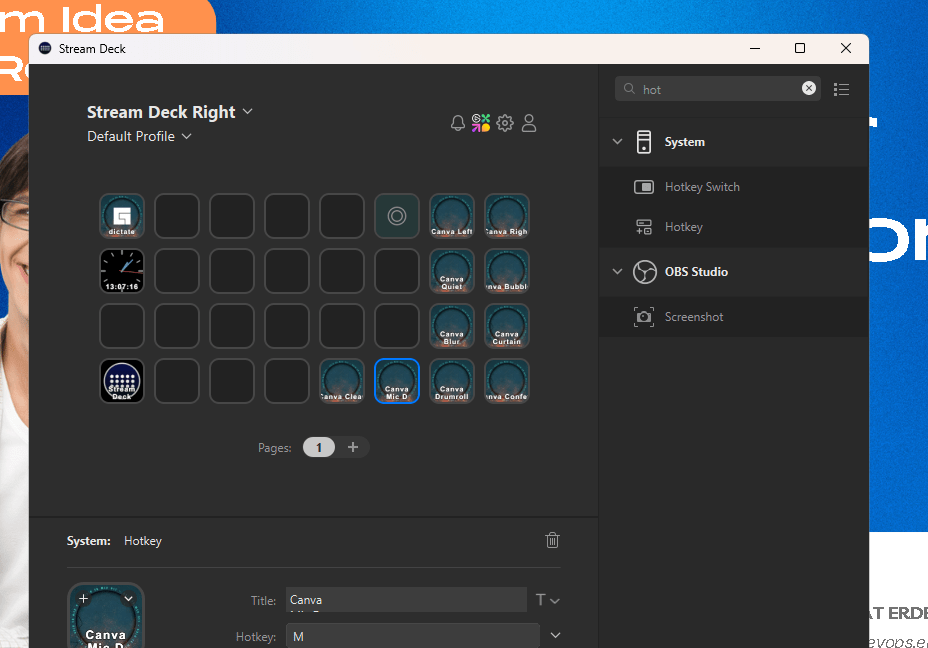Open the title text style dropdown
The image size is (928, 648).
[547, 600]
